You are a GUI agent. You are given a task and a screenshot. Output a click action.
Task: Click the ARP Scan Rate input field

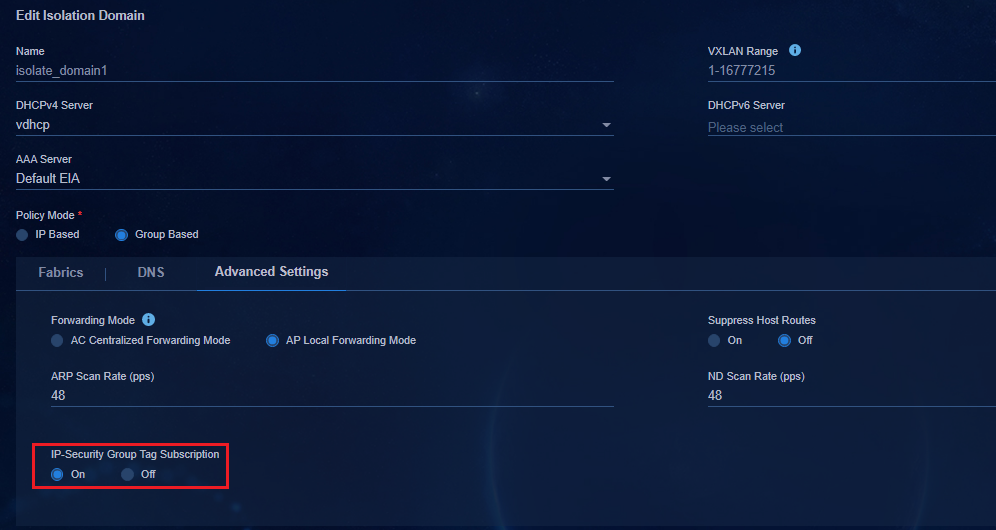tap(332, 395)
